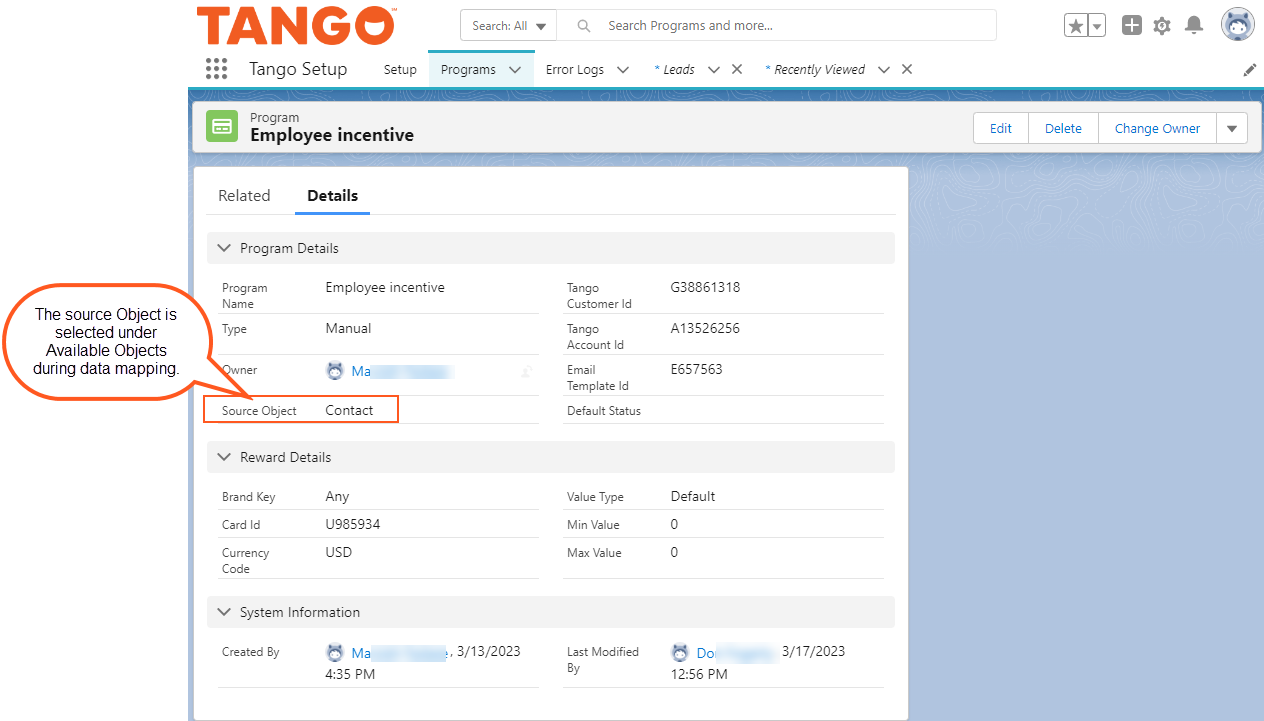Click the Edit button

(x=1000, y=128)
